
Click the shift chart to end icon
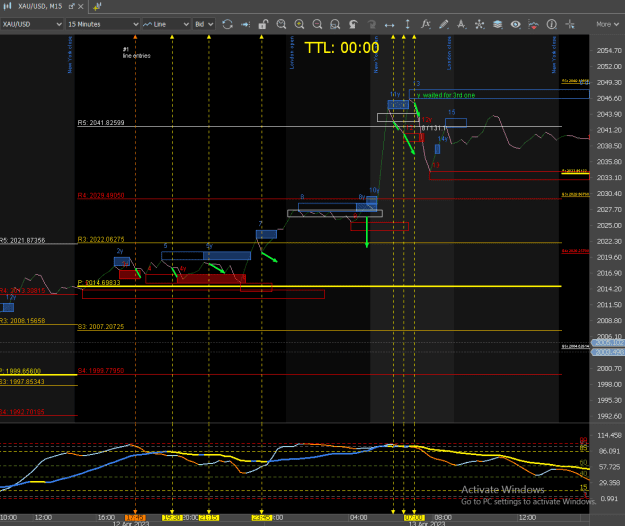click(246, 24)
